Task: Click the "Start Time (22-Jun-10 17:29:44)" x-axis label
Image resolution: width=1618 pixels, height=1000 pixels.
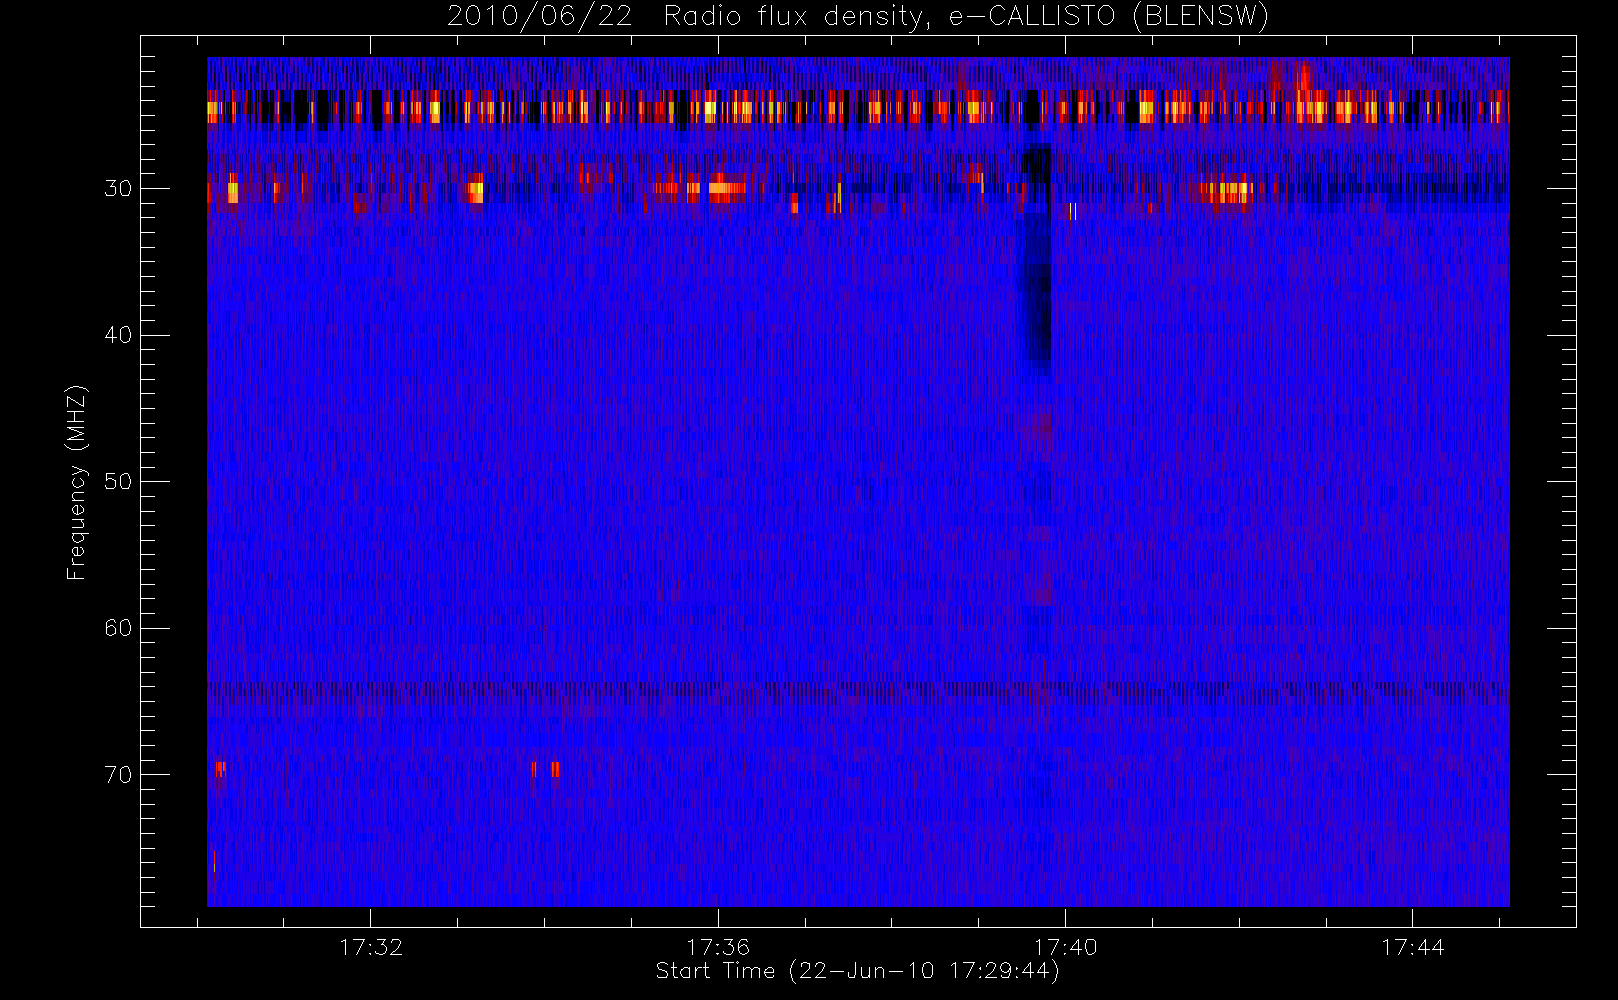Action: [x=858, y=971]
